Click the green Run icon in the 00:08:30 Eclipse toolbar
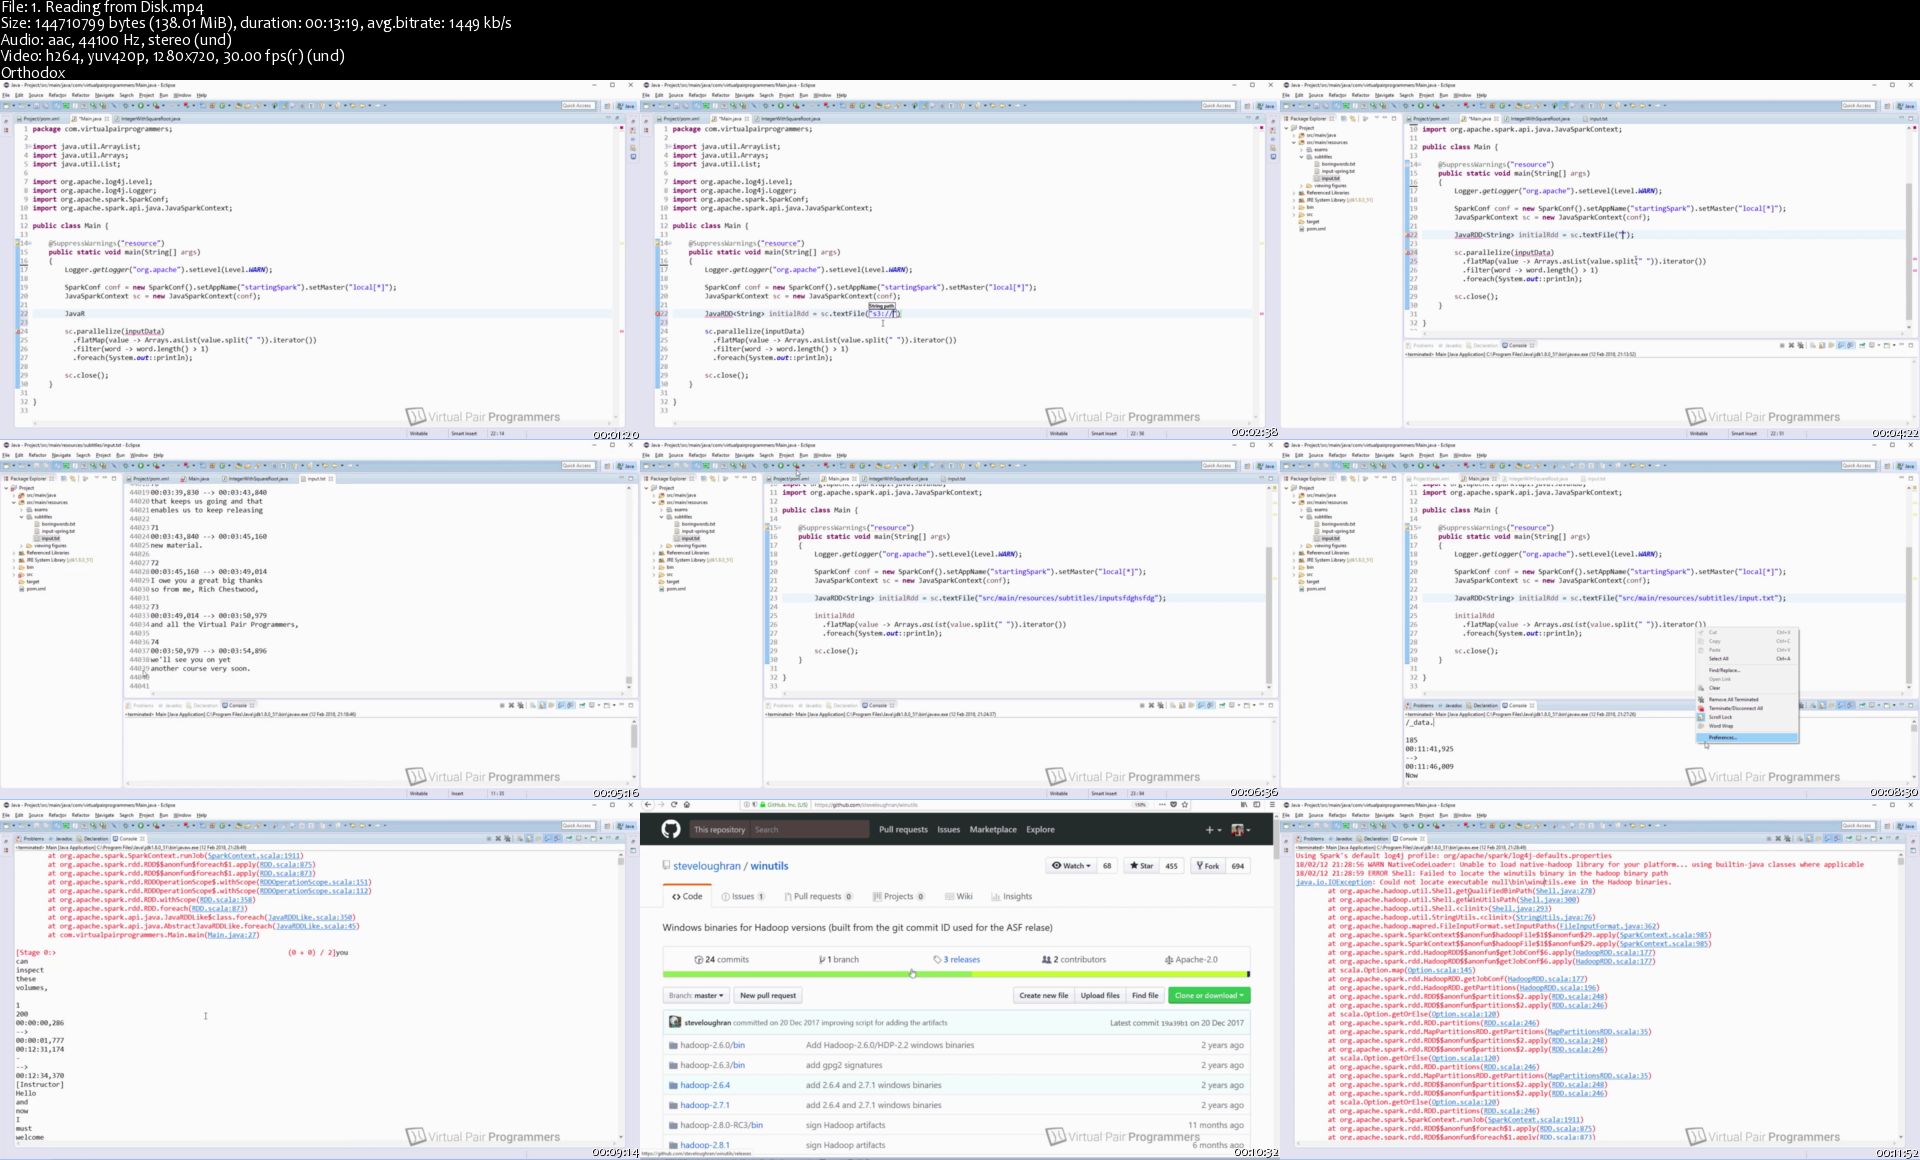 [1421, 465]
